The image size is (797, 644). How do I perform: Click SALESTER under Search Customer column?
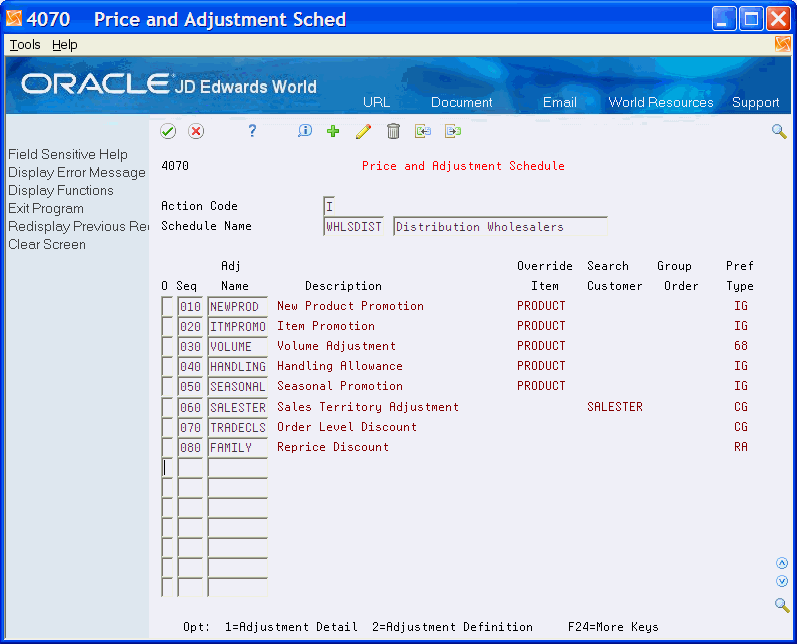(615, 407)
